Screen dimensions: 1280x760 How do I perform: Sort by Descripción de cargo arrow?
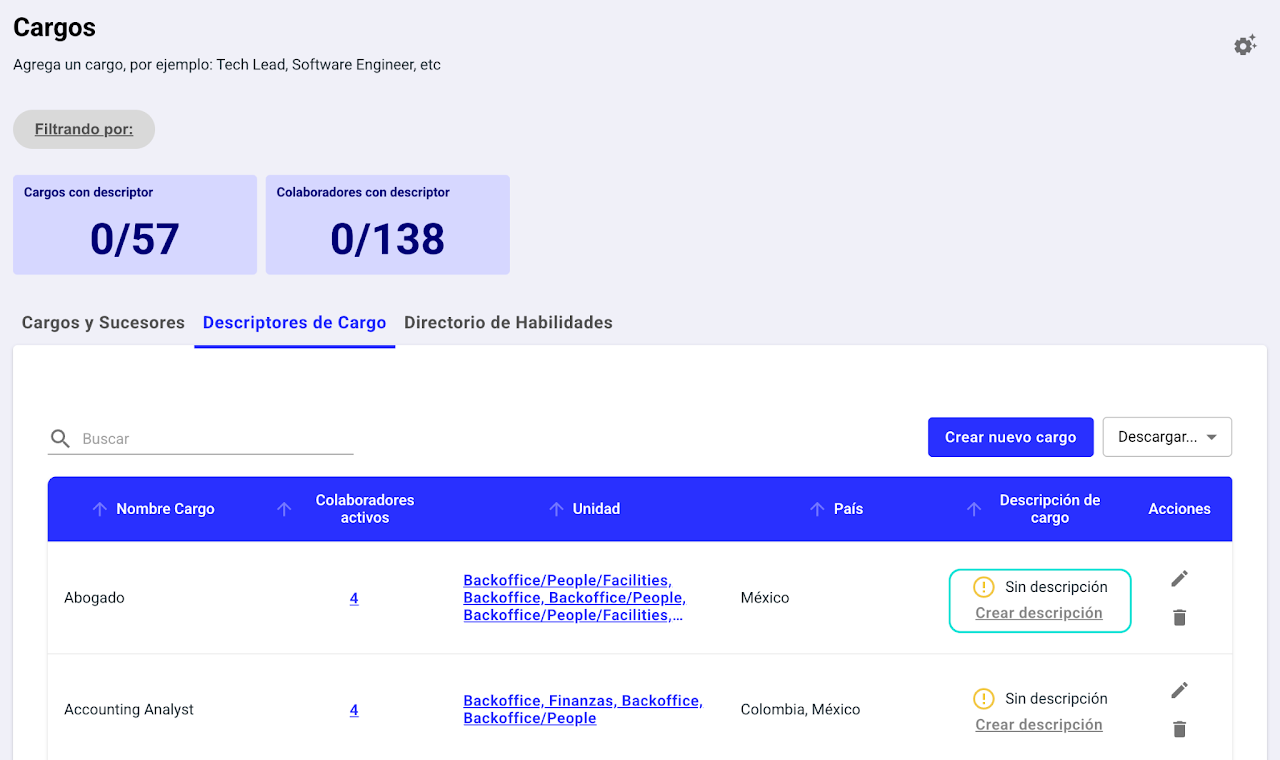pos(974,509)
